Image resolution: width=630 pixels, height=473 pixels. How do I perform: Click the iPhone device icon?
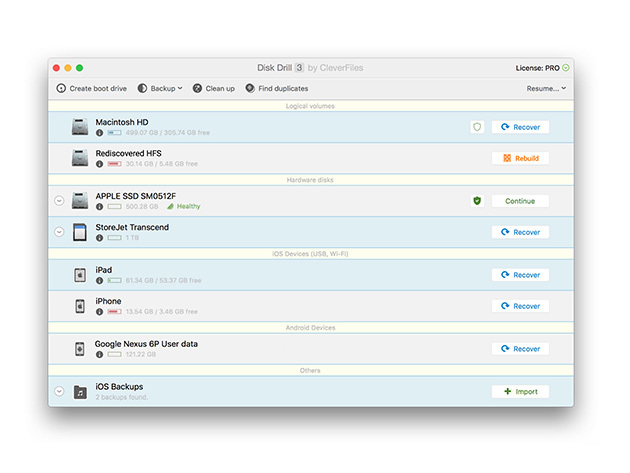click(80, 306)
